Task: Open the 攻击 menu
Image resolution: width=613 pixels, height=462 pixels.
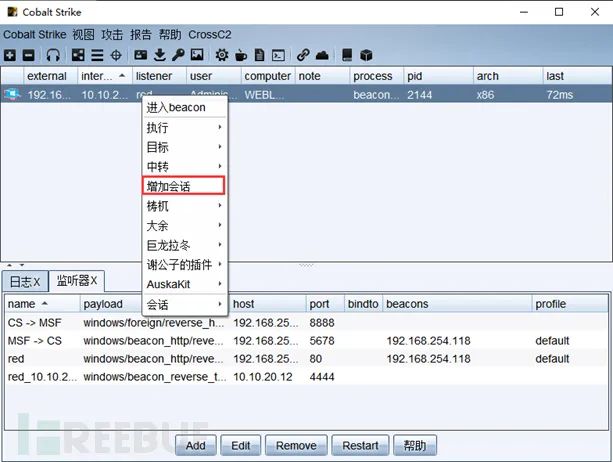Action: [112, 35]
